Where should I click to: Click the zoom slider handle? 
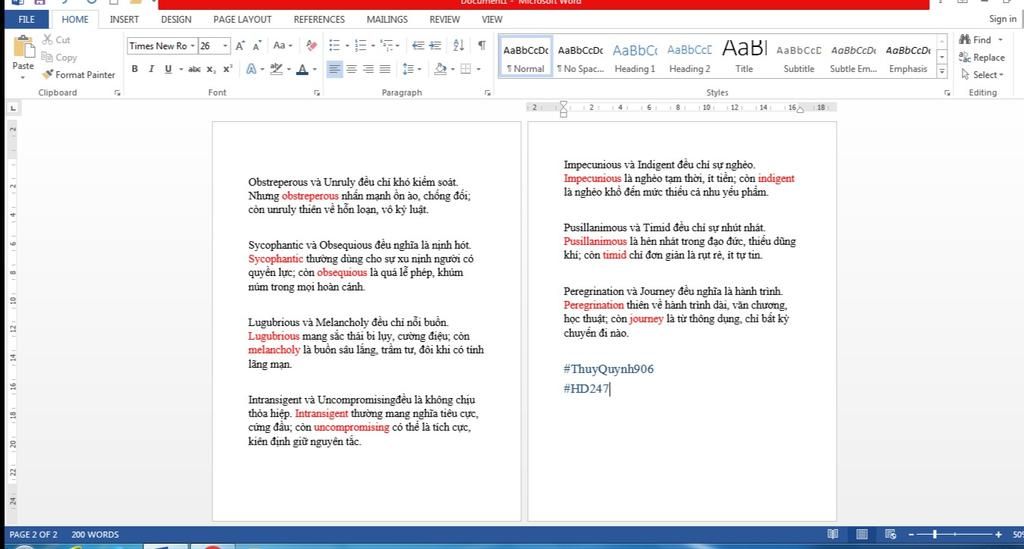(x=934, y=534)
